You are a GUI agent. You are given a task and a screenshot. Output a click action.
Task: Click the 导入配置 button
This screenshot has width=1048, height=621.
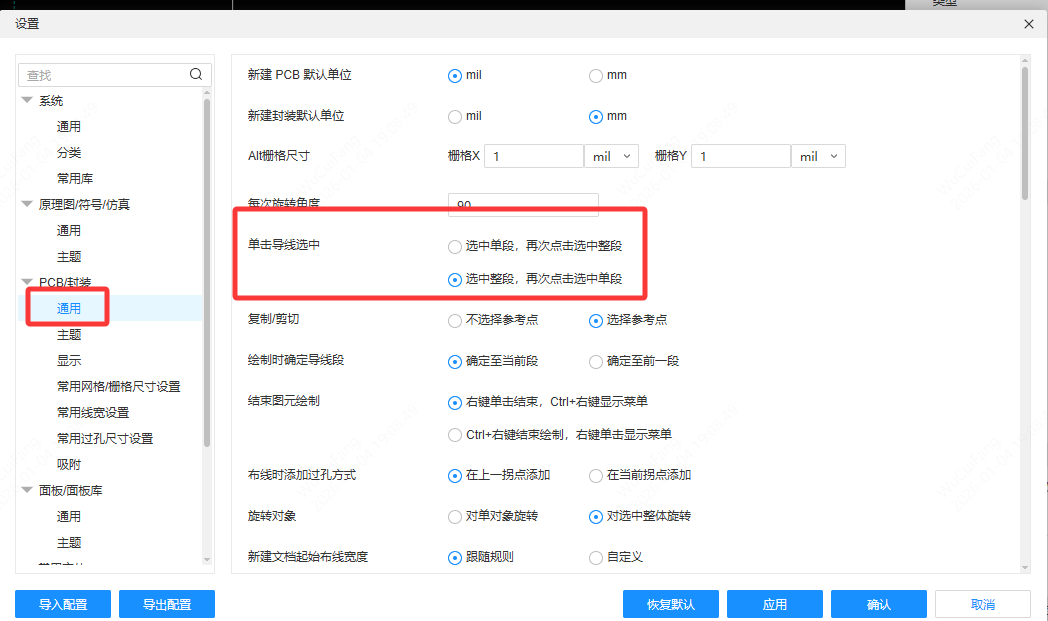point(62,603)
